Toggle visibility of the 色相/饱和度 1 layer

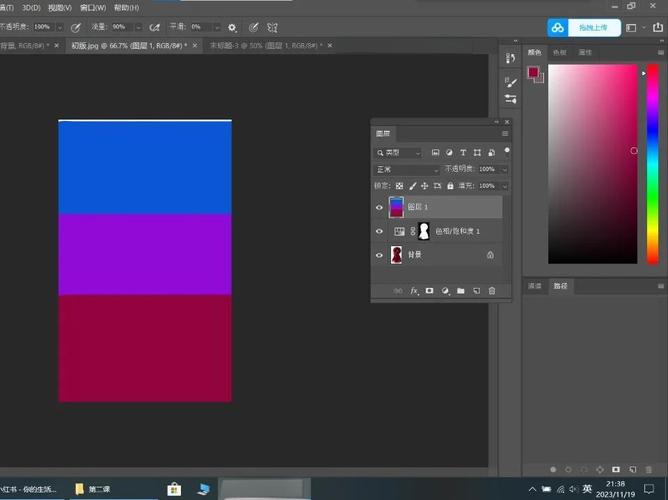[379, 231]
